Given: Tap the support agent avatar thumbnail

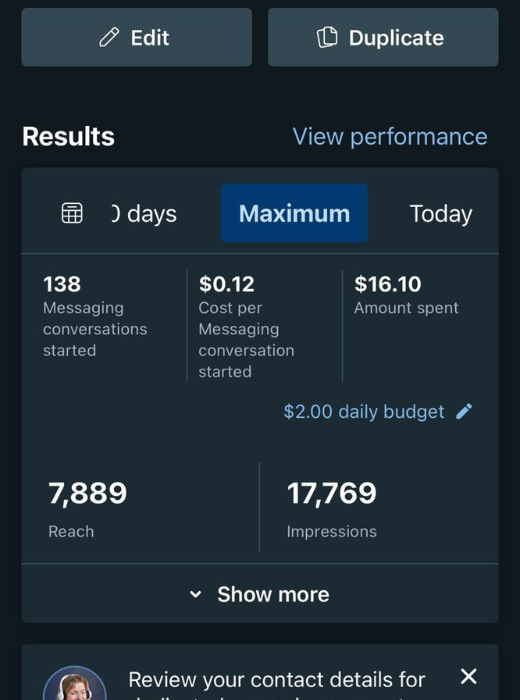Looking at the screenshot, I should pyautogui.click(x=75, y=683).
